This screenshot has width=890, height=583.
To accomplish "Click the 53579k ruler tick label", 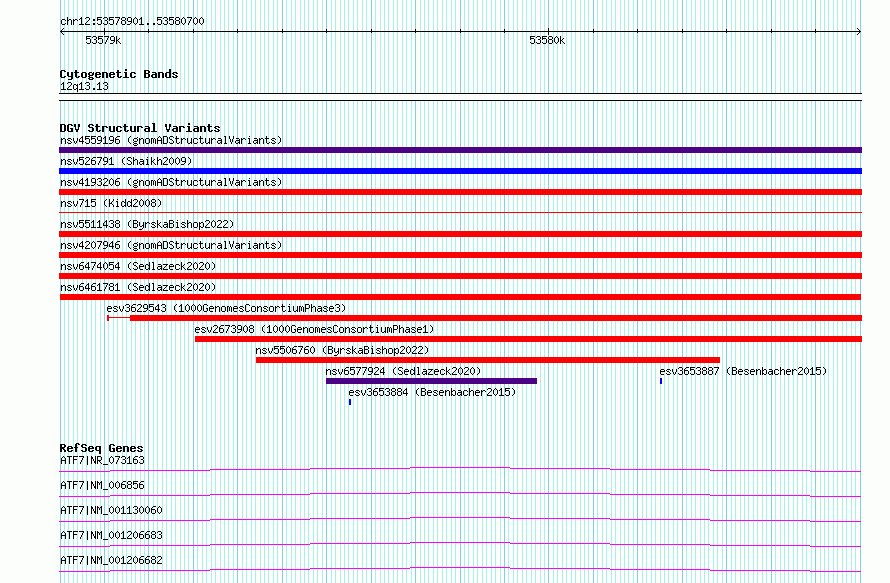I will [x=103, y=40].
